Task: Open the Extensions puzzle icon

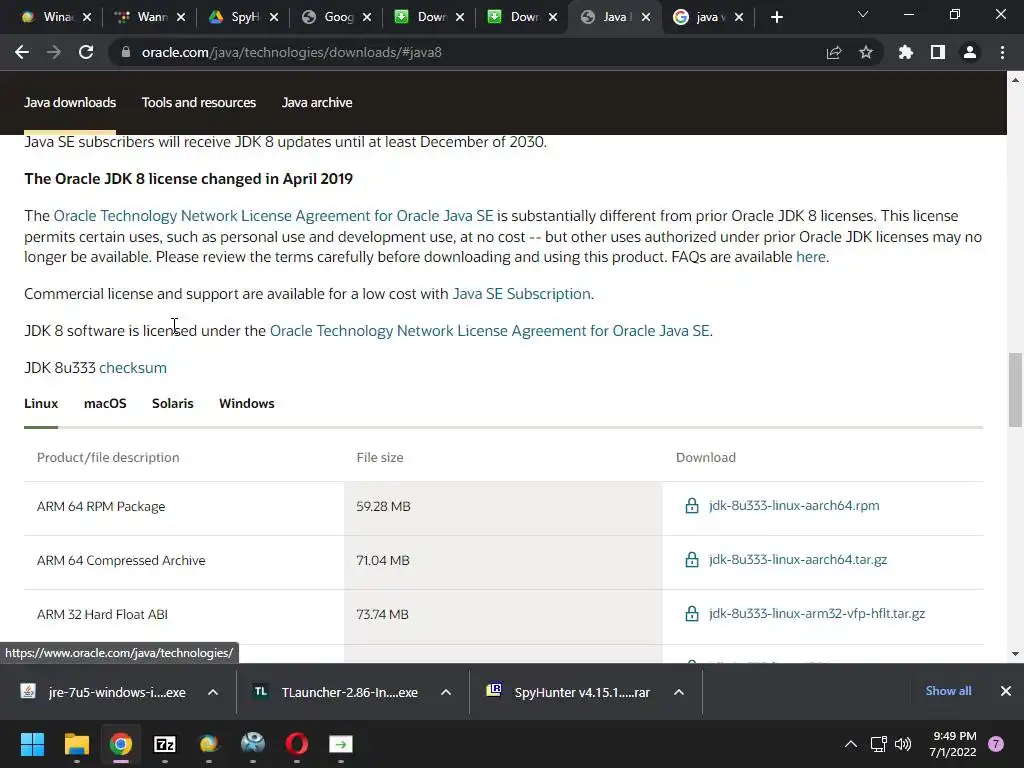Action: coord(906,52)
